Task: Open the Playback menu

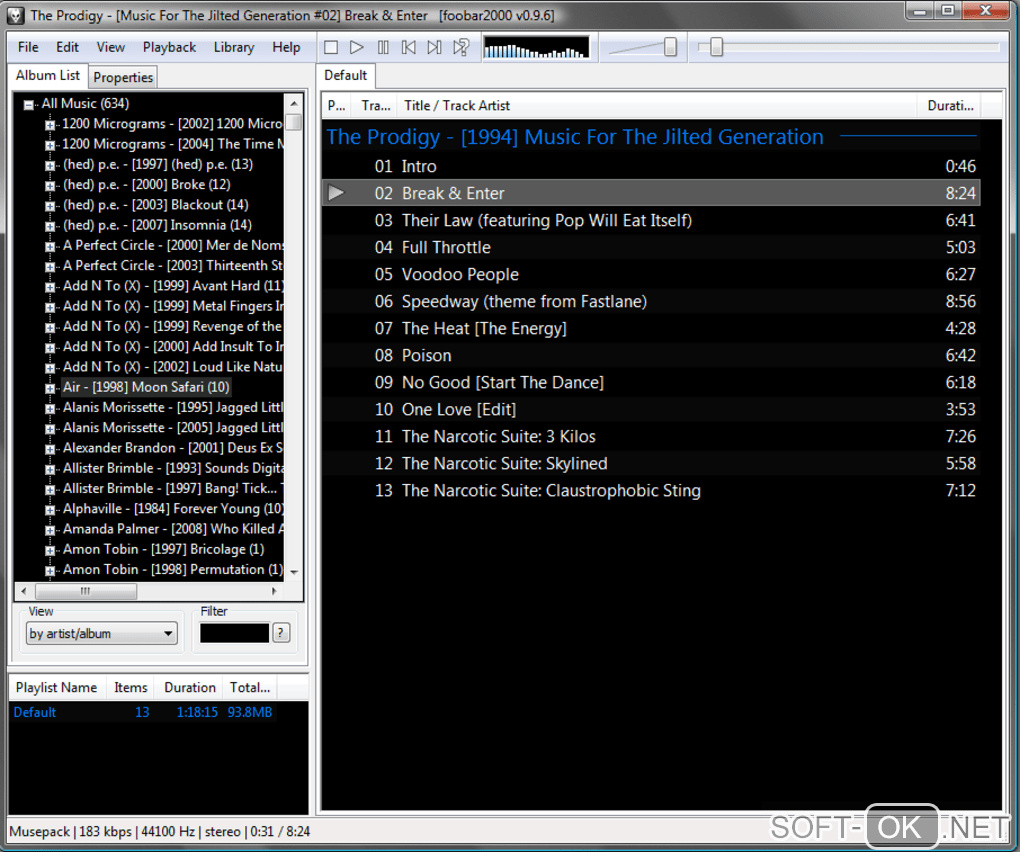Action: pyautogui.click(x=169, y=47)
